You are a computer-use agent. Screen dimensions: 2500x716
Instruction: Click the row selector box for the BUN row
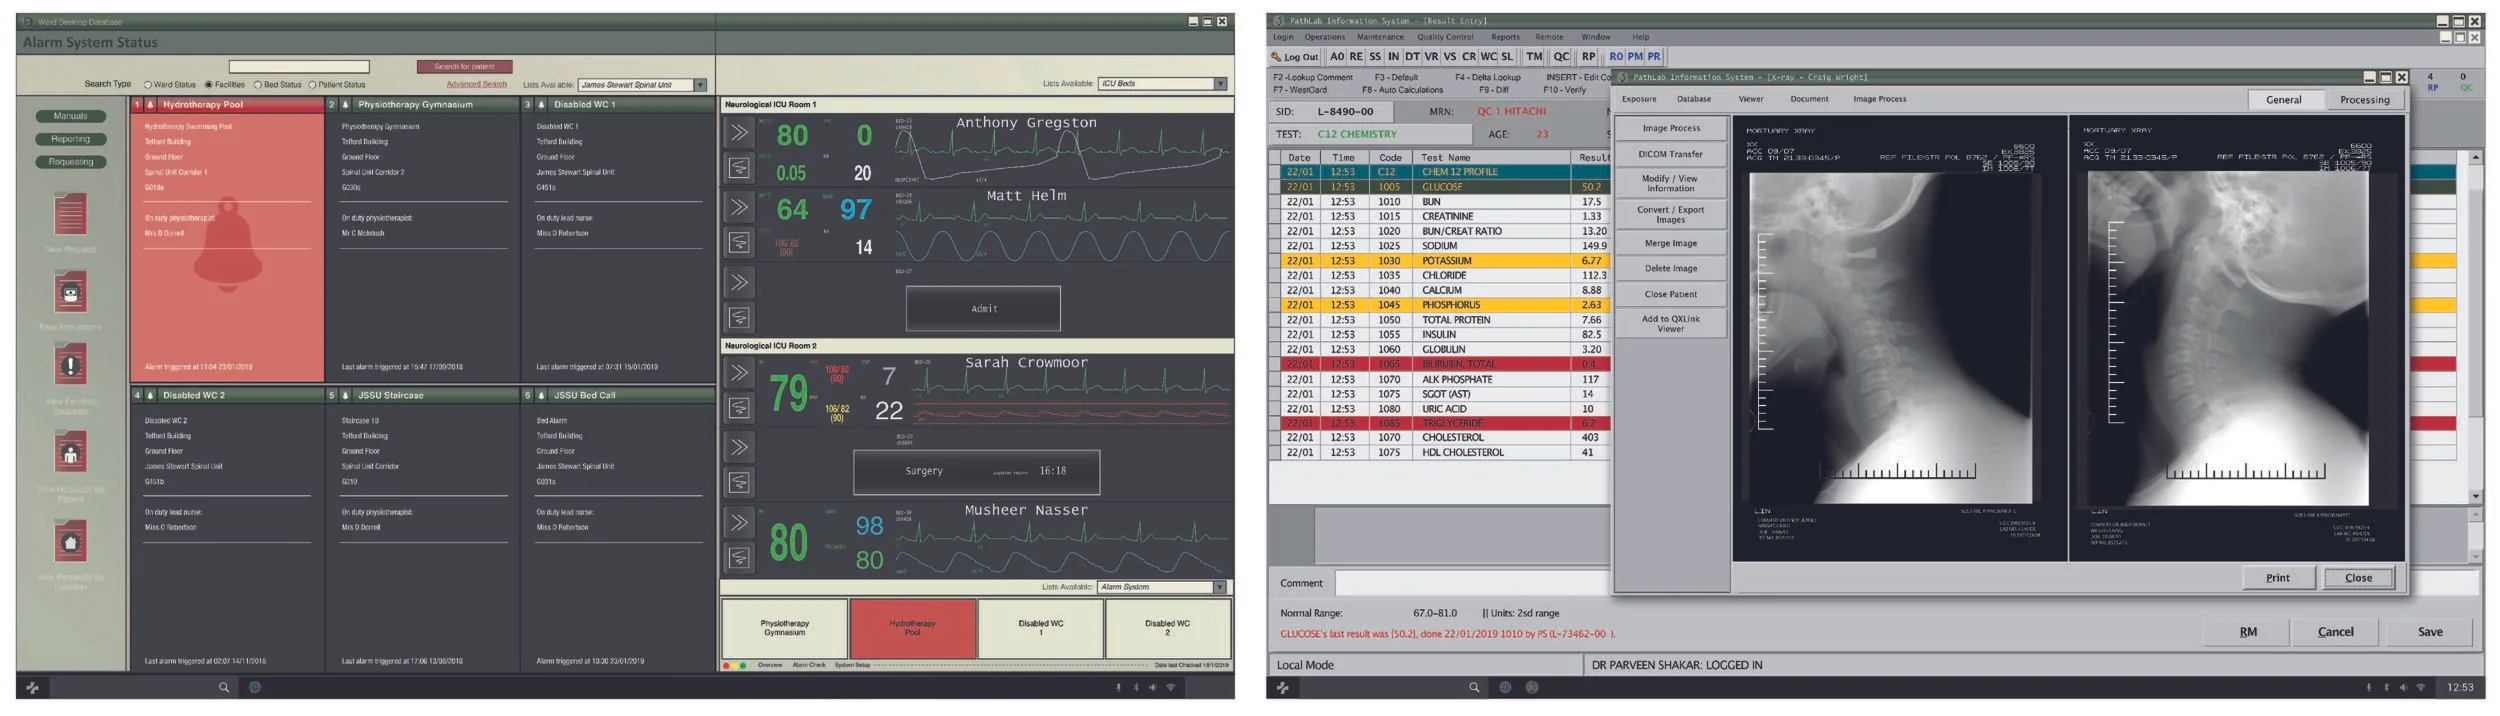point(1275,202)
